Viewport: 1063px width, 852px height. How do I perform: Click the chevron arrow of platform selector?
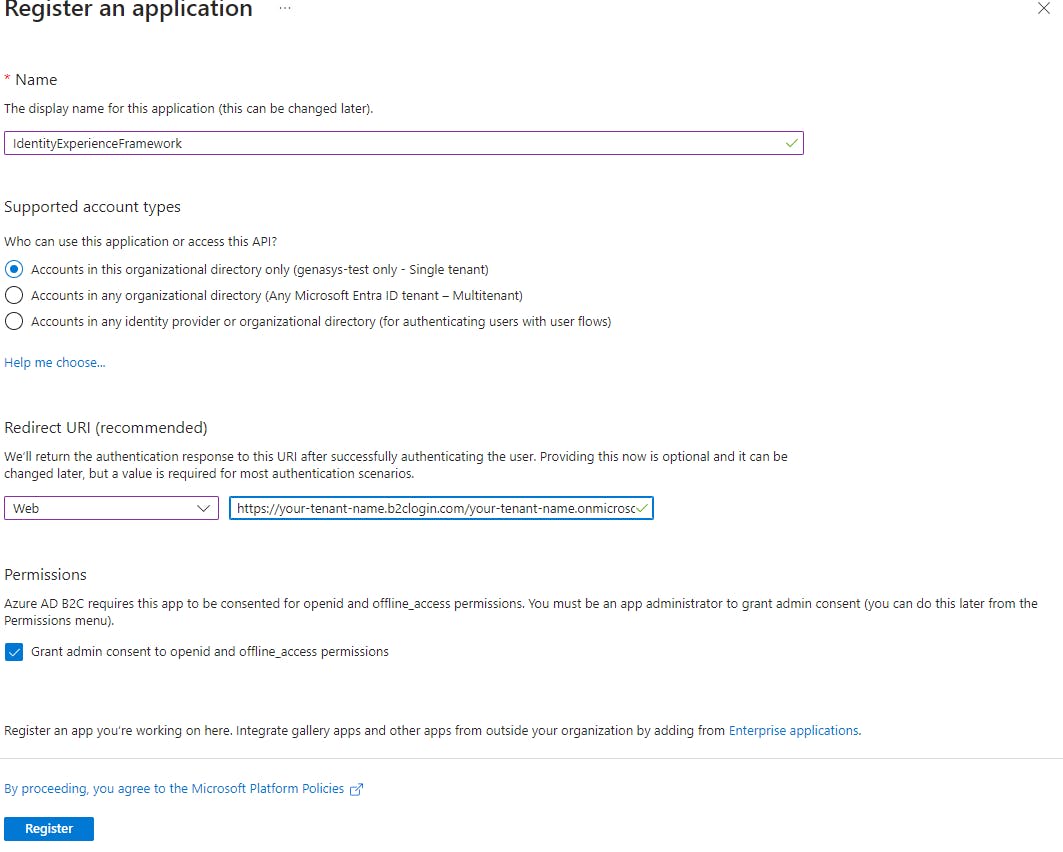(x=203, y=508)
